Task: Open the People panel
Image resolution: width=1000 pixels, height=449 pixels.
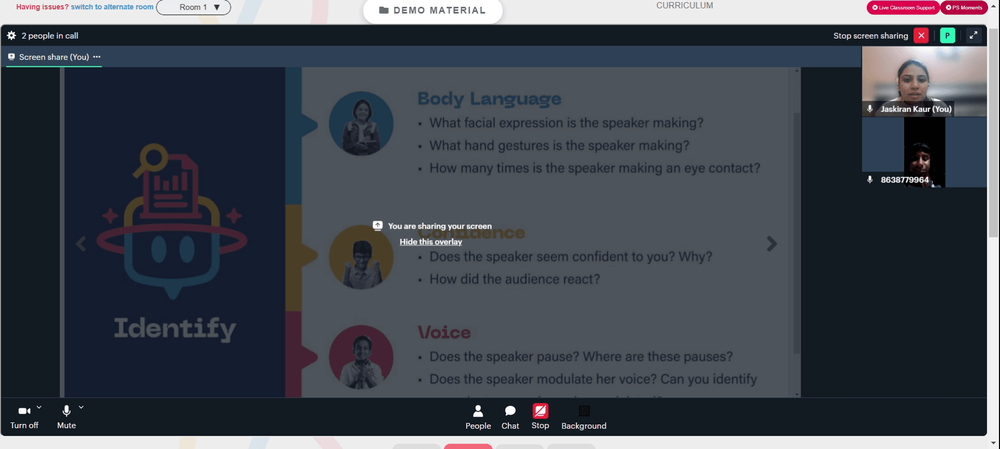Action: coord(478,418)
